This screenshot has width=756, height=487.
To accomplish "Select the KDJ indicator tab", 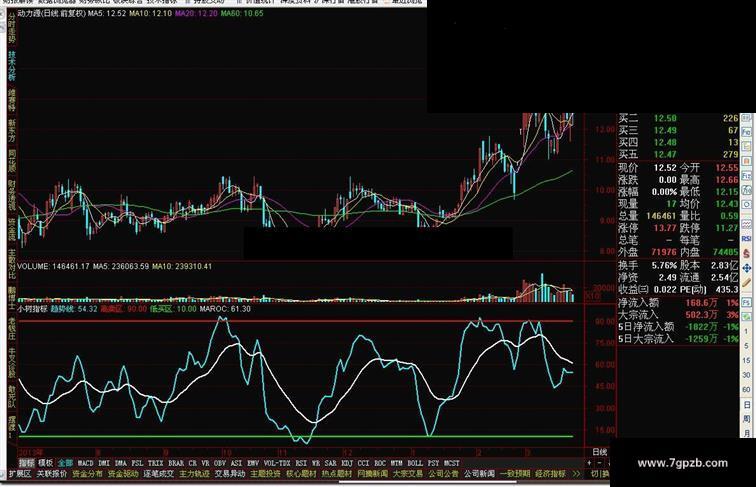I will pos(347,463).
